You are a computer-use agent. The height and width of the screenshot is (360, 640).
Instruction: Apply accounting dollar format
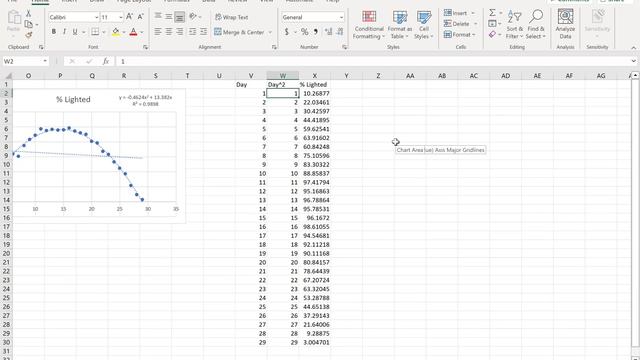pos(287,32)
